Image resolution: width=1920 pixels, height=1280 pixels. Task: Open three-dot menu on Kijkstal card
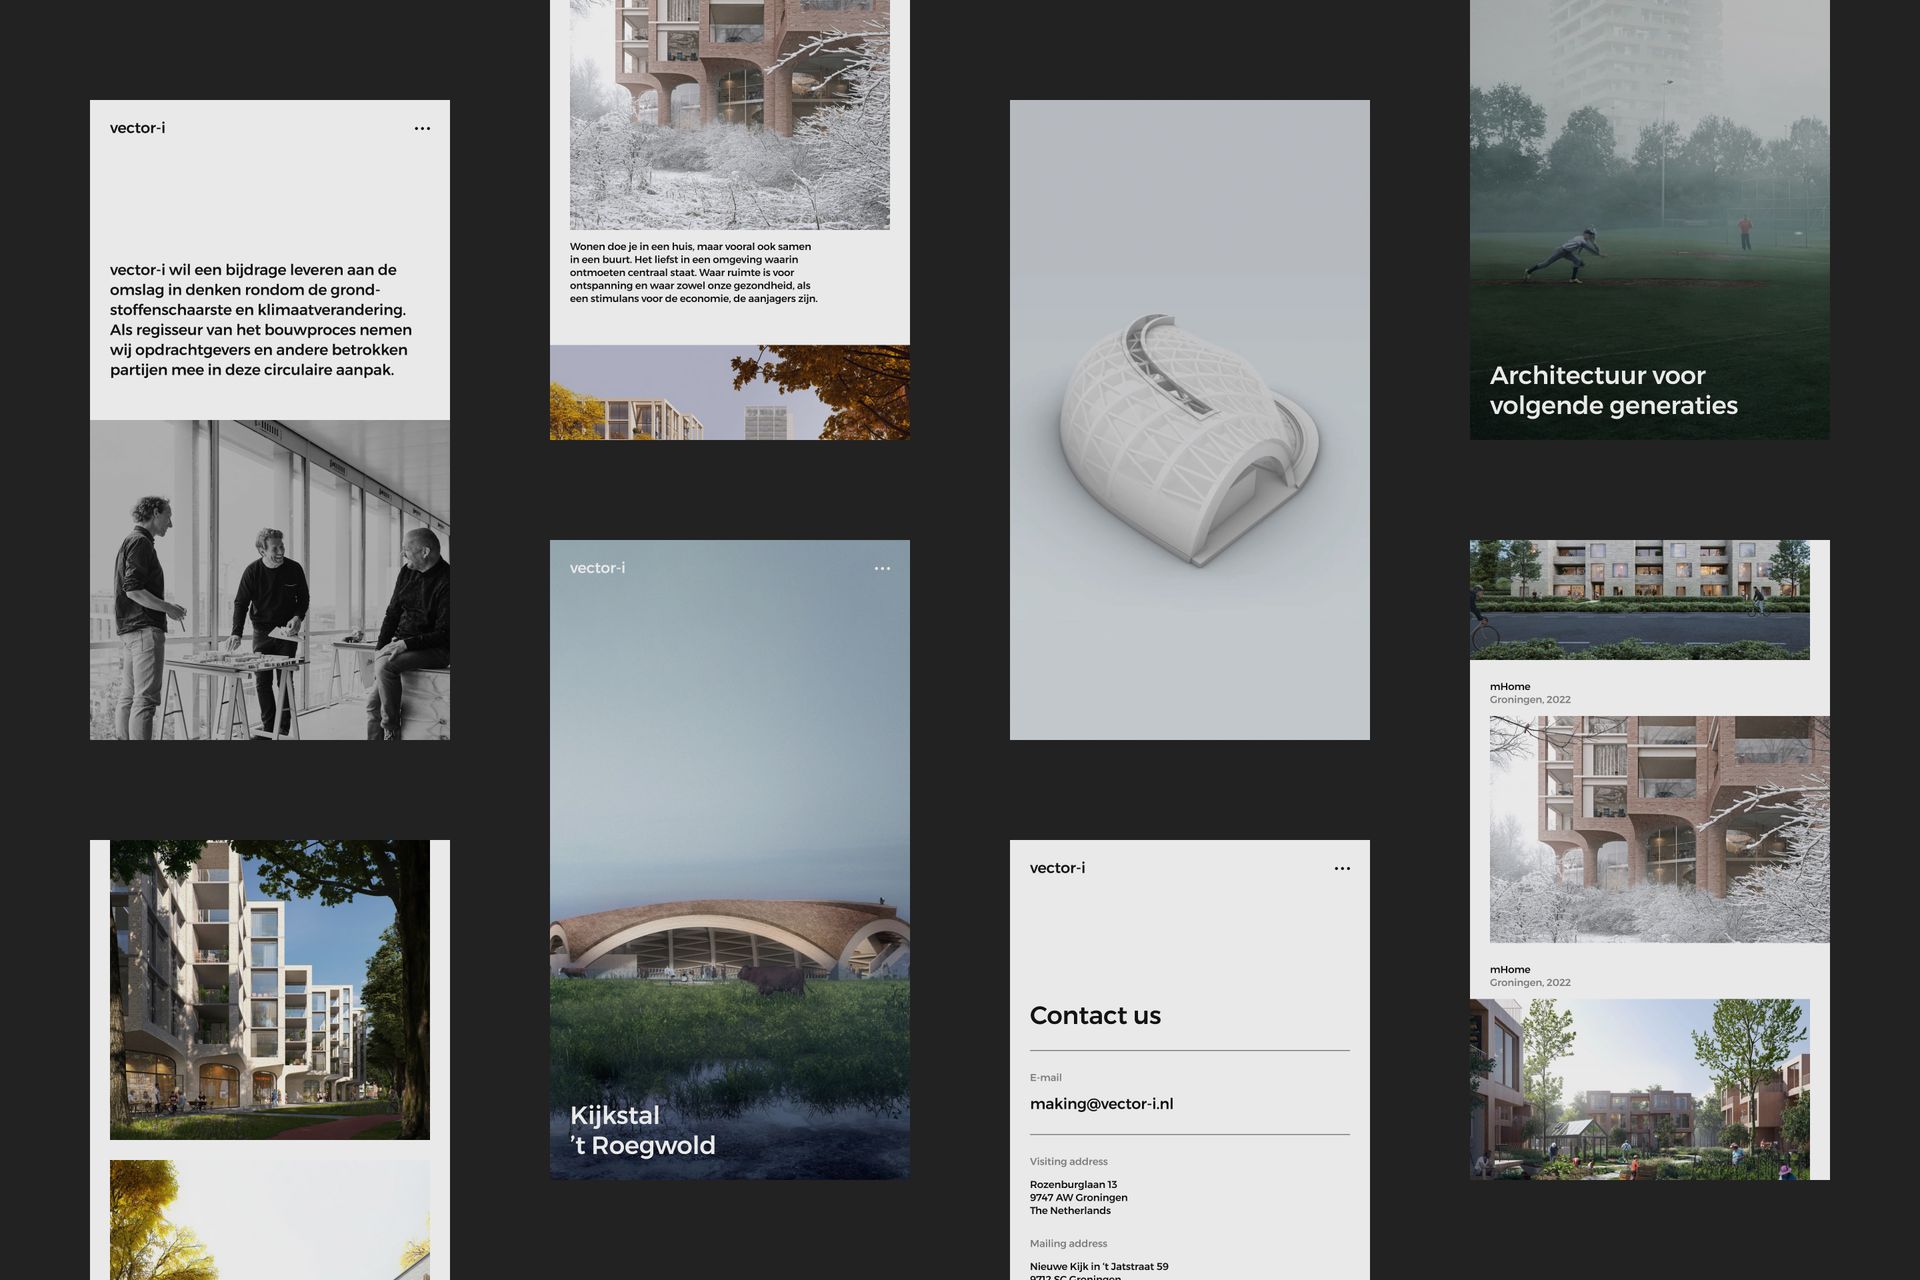882,568
